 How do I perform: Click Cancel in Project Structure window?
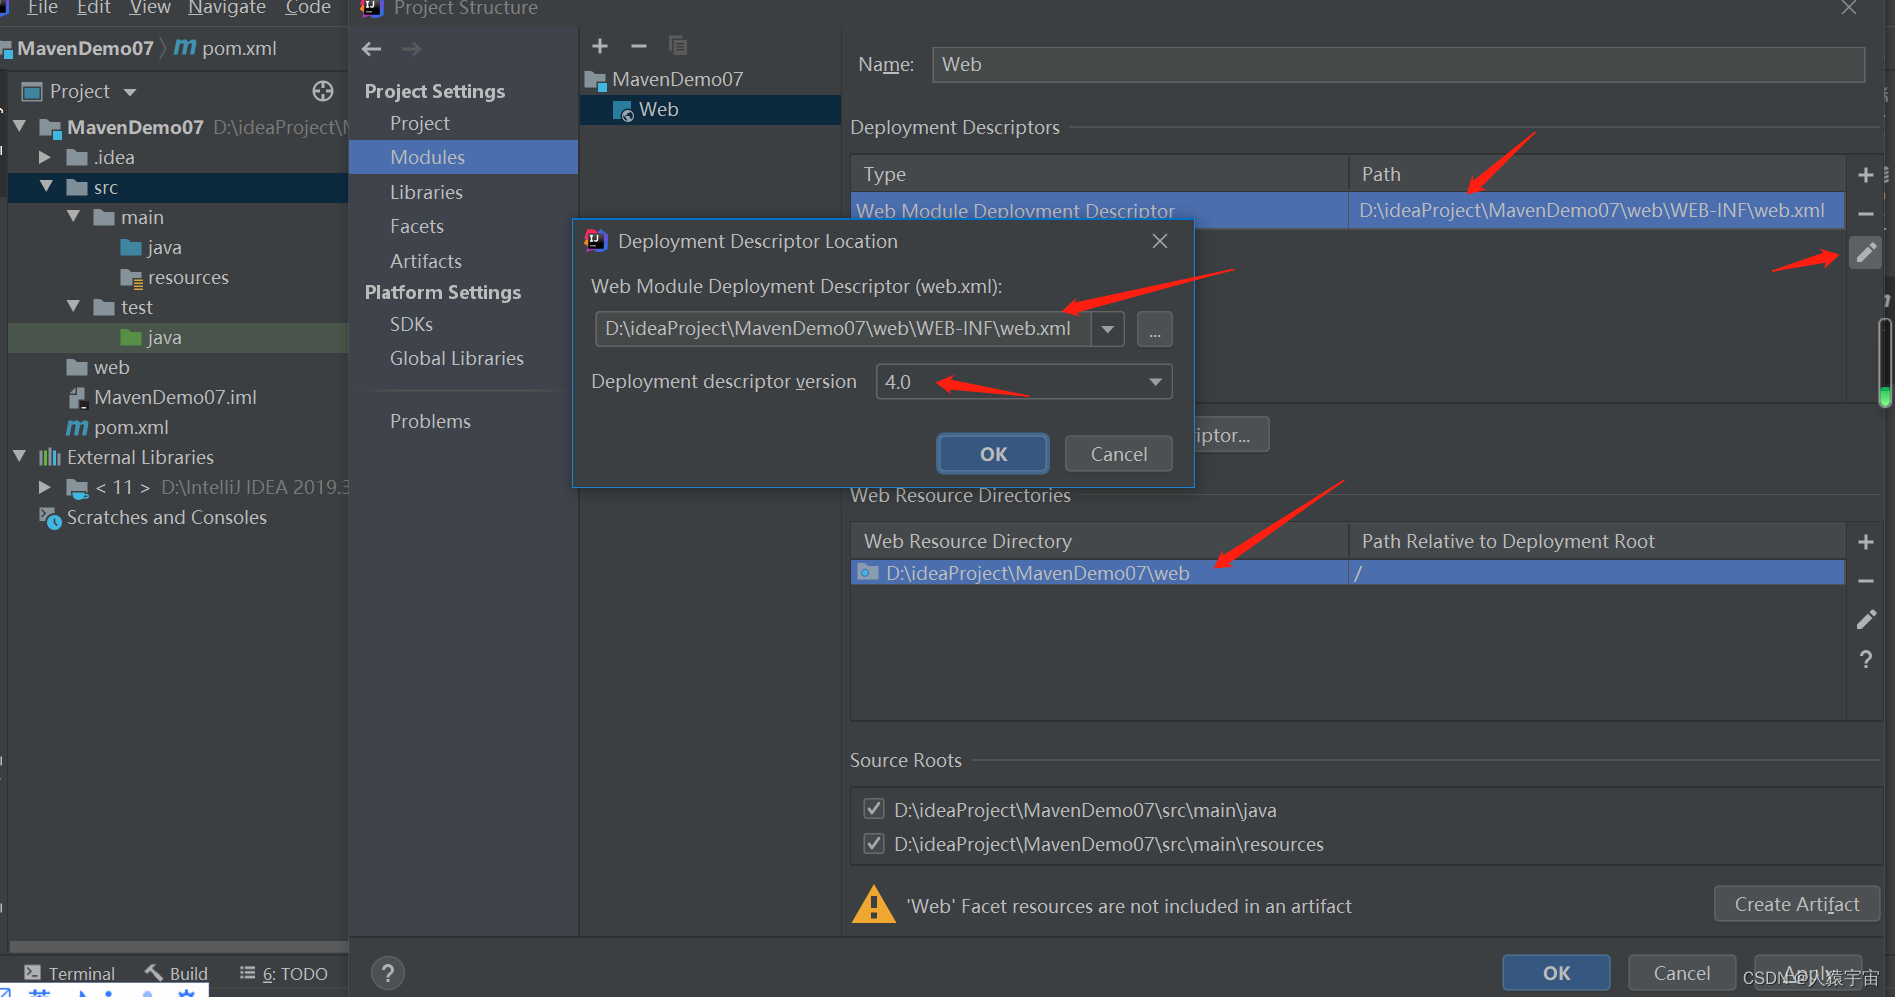1682,973
